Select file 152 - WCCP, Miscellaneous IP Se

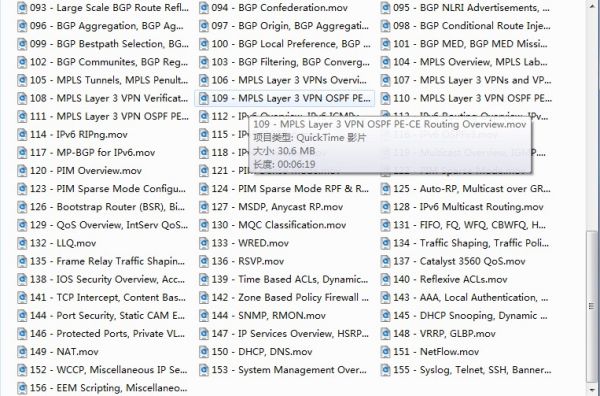103,370
